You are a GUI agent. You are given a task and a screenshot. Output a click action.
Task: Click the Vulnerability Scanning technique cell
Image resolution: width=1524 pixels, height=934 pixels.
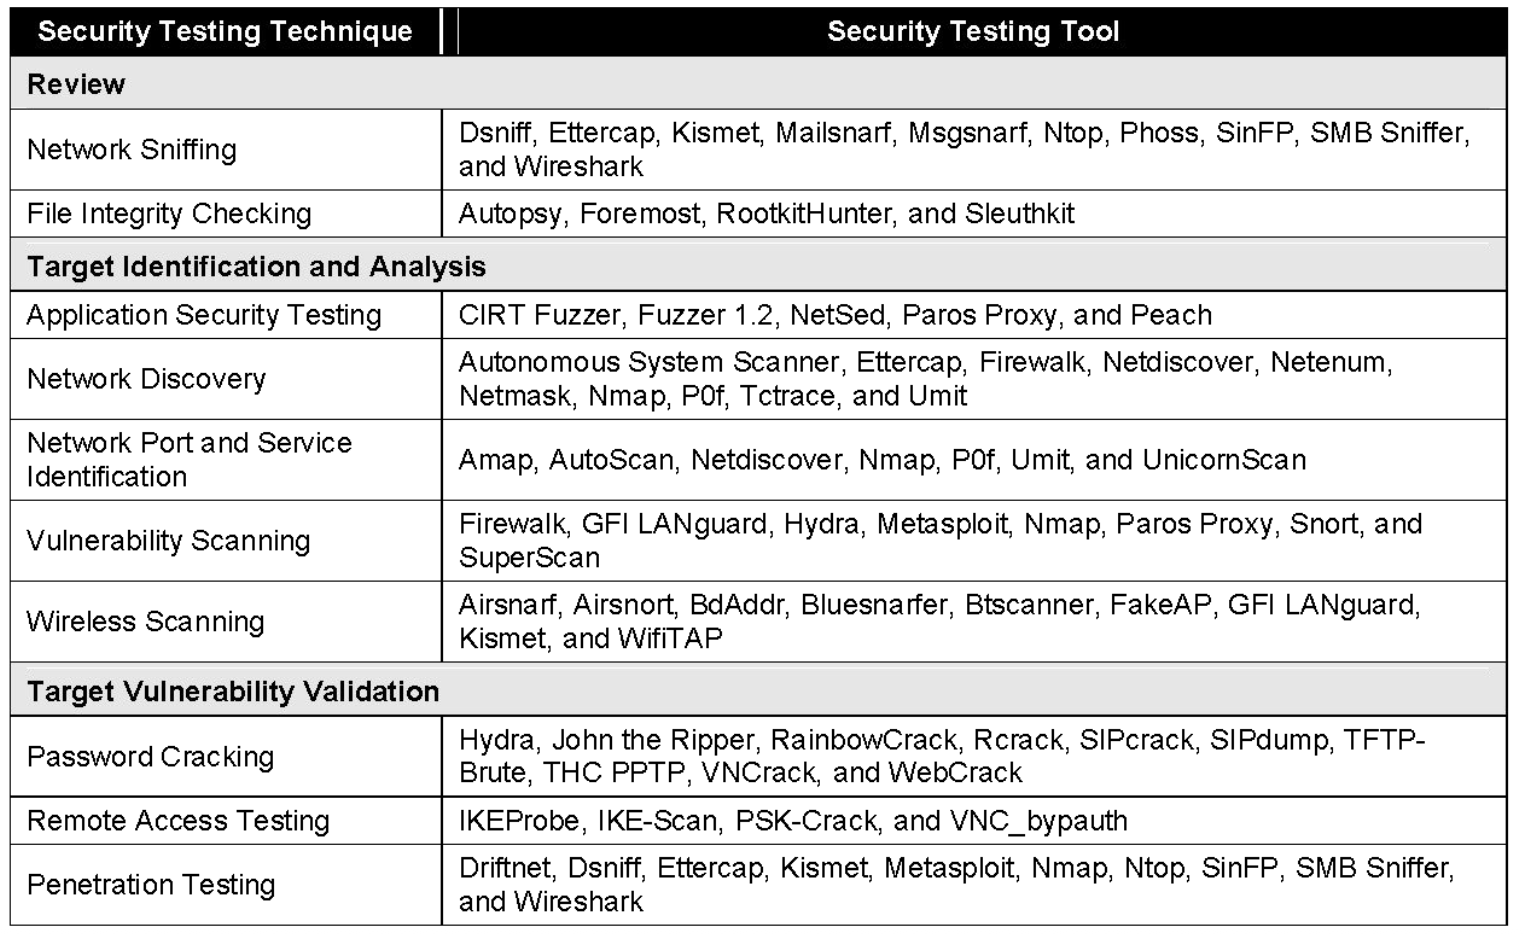point(168,541)
